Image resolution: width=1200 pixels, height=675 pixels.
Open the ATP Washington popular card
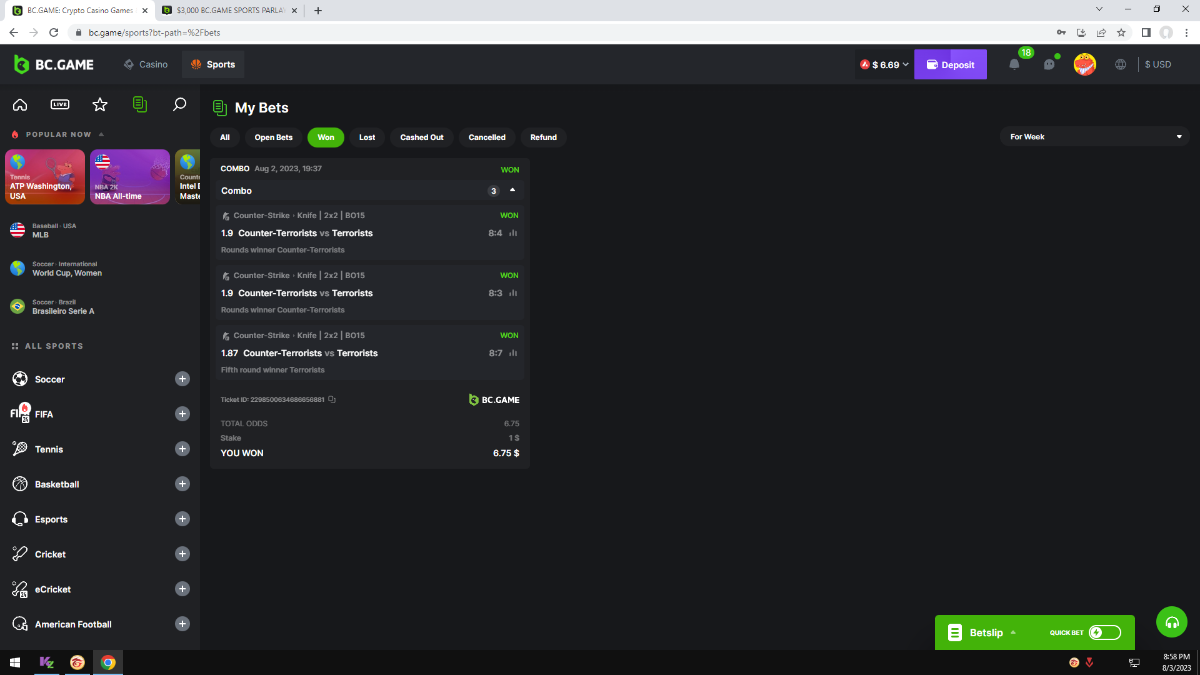[45, 177]
